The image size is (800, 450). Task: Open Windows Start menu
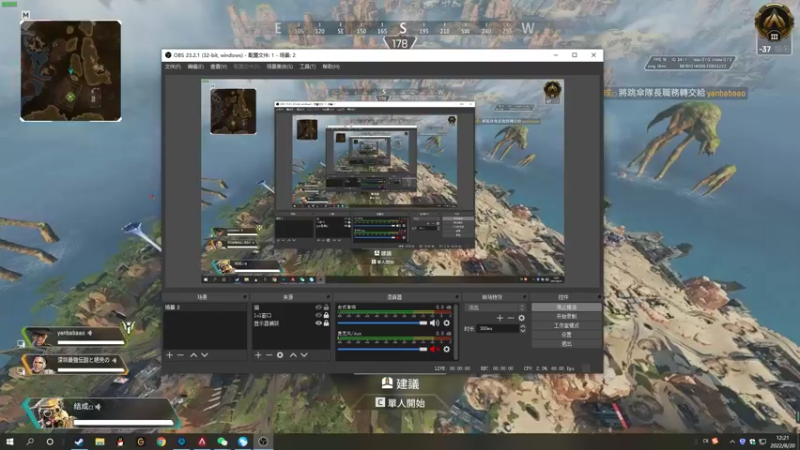click(10, 442)
